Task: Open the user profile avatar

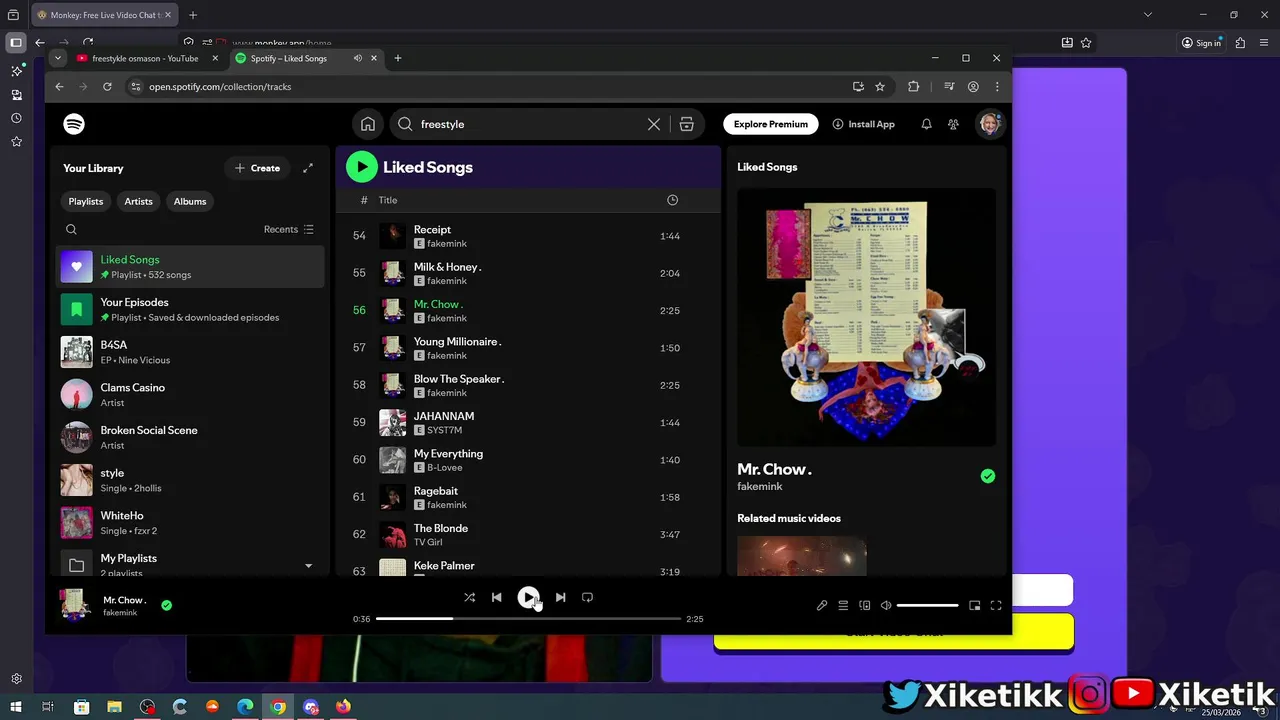Action: pos(990,124)
